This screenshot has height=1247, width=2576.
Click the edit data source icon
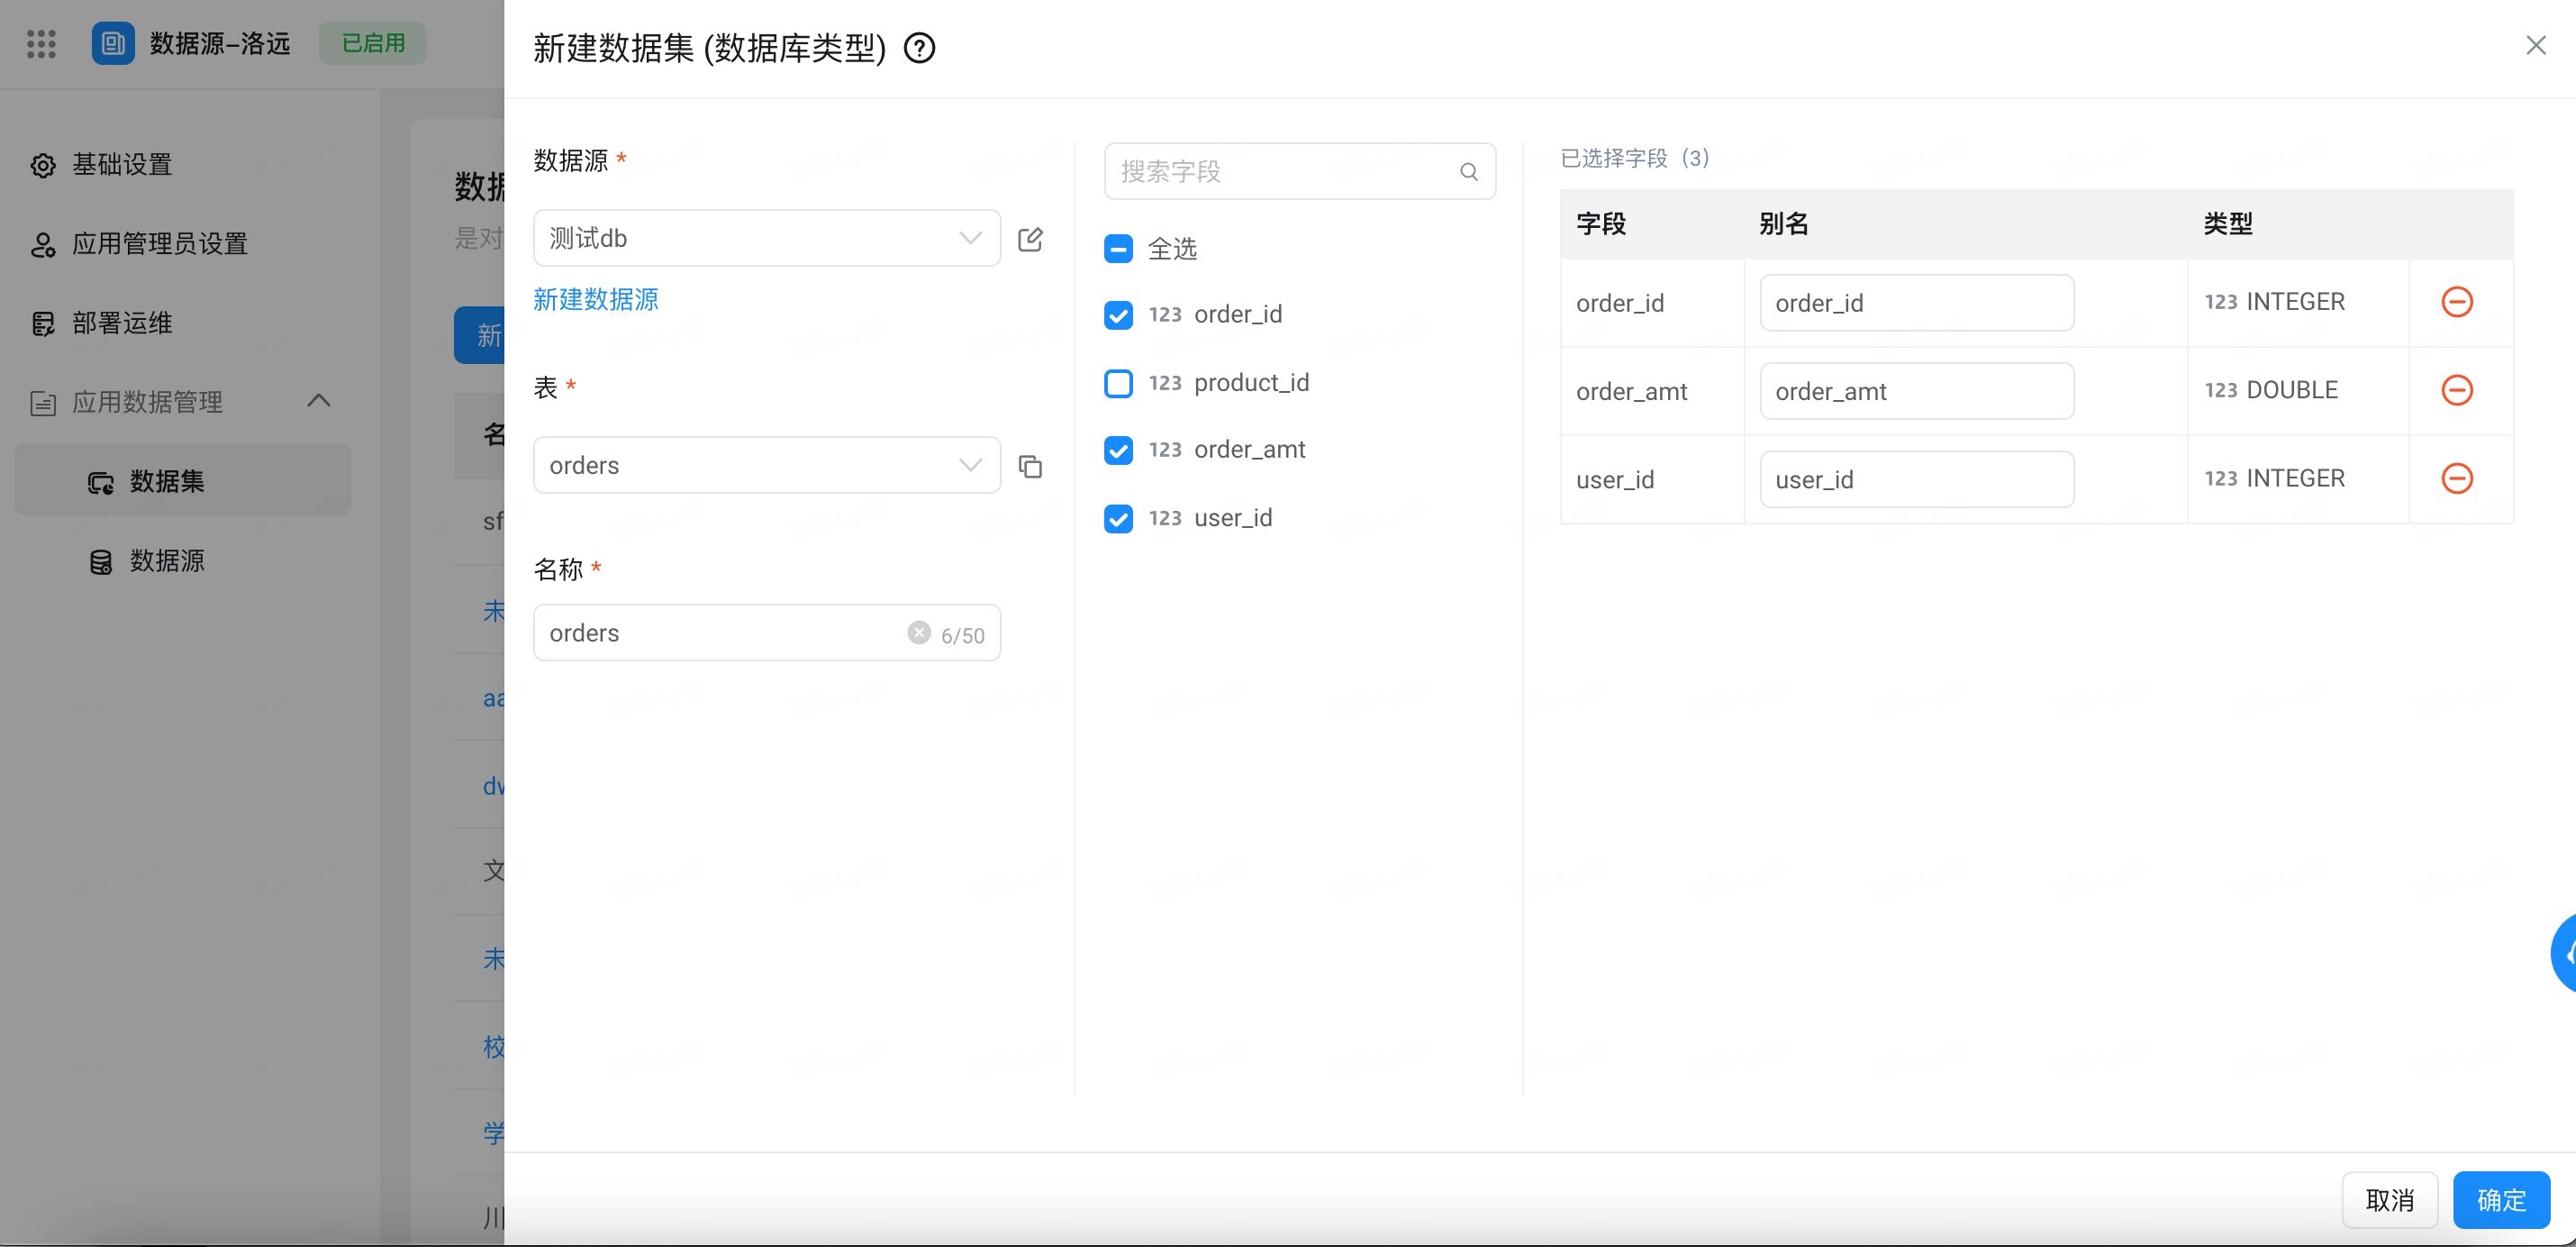pyautogui.click(x=1030, y=239)
